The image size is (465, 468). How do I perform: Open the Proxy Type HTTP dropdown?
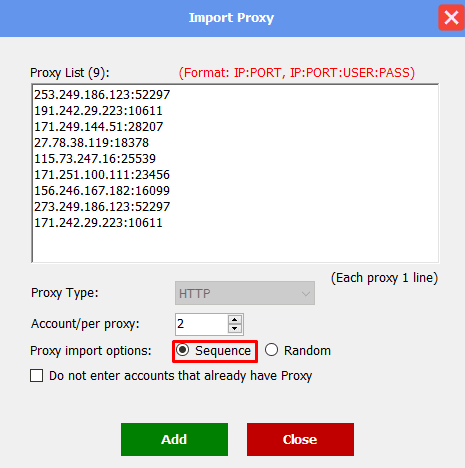pyautogui.click(x=245, y=293)
